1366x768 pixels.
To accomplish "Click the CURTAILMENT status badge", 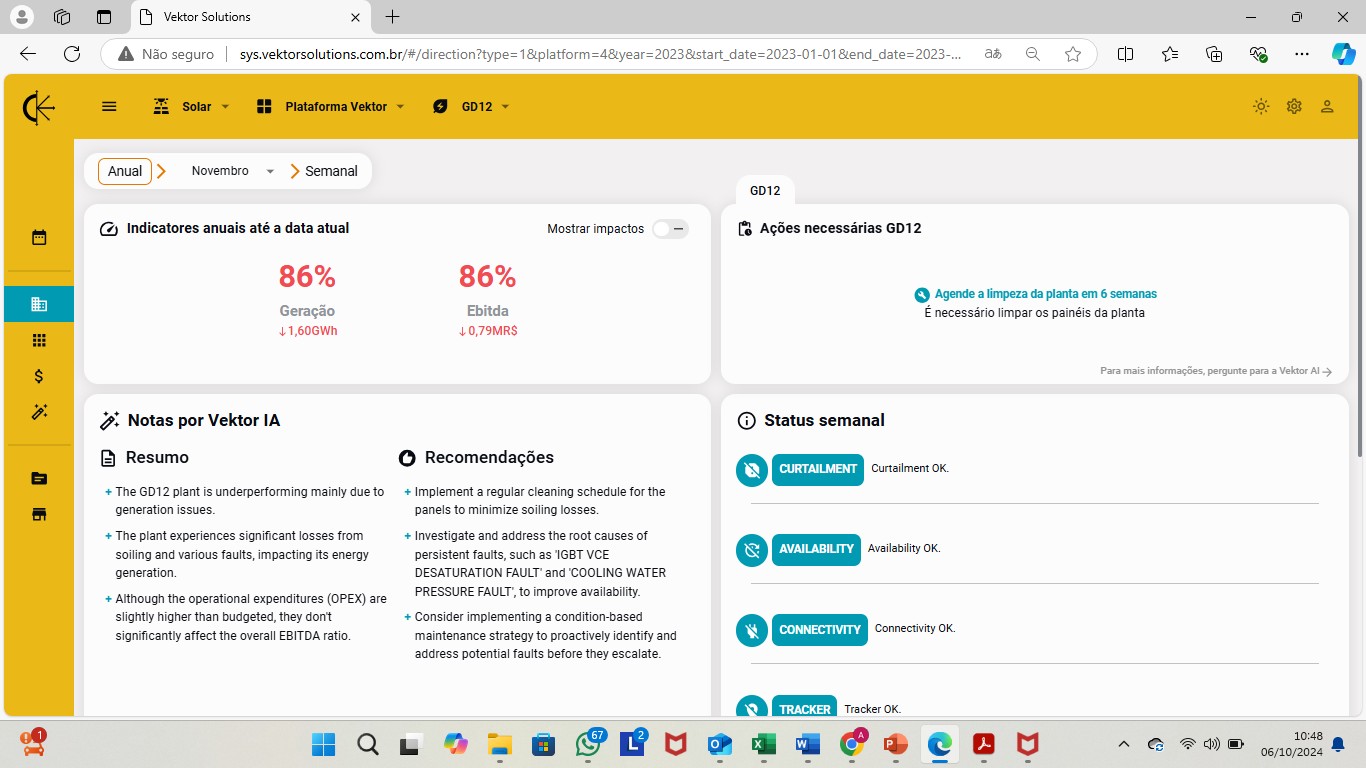I will click(818, 470).
